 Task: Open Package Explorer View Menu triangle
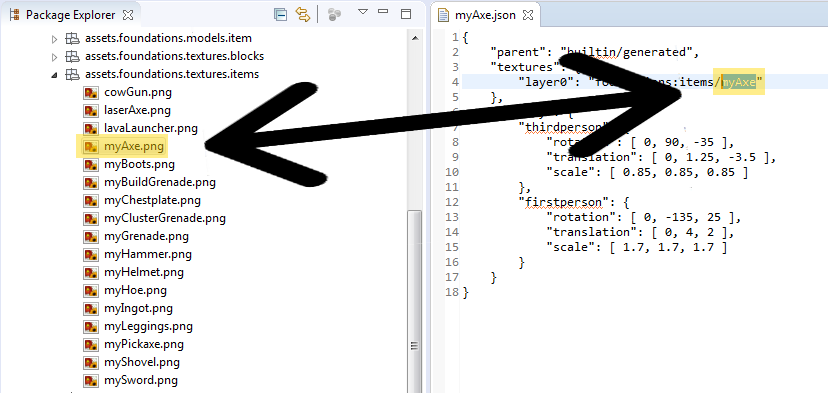363,12
